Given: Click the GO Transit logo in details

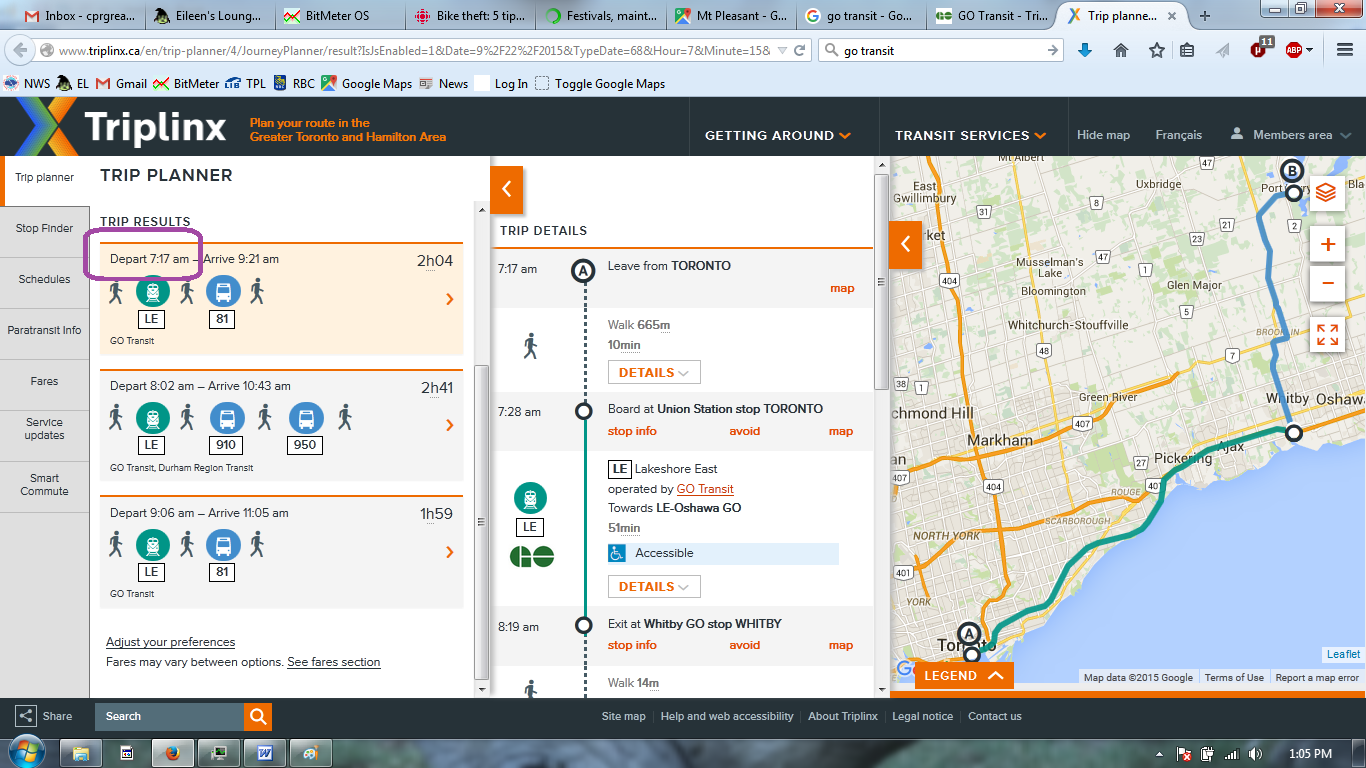Looking at the screenshot, I should 531,556.
